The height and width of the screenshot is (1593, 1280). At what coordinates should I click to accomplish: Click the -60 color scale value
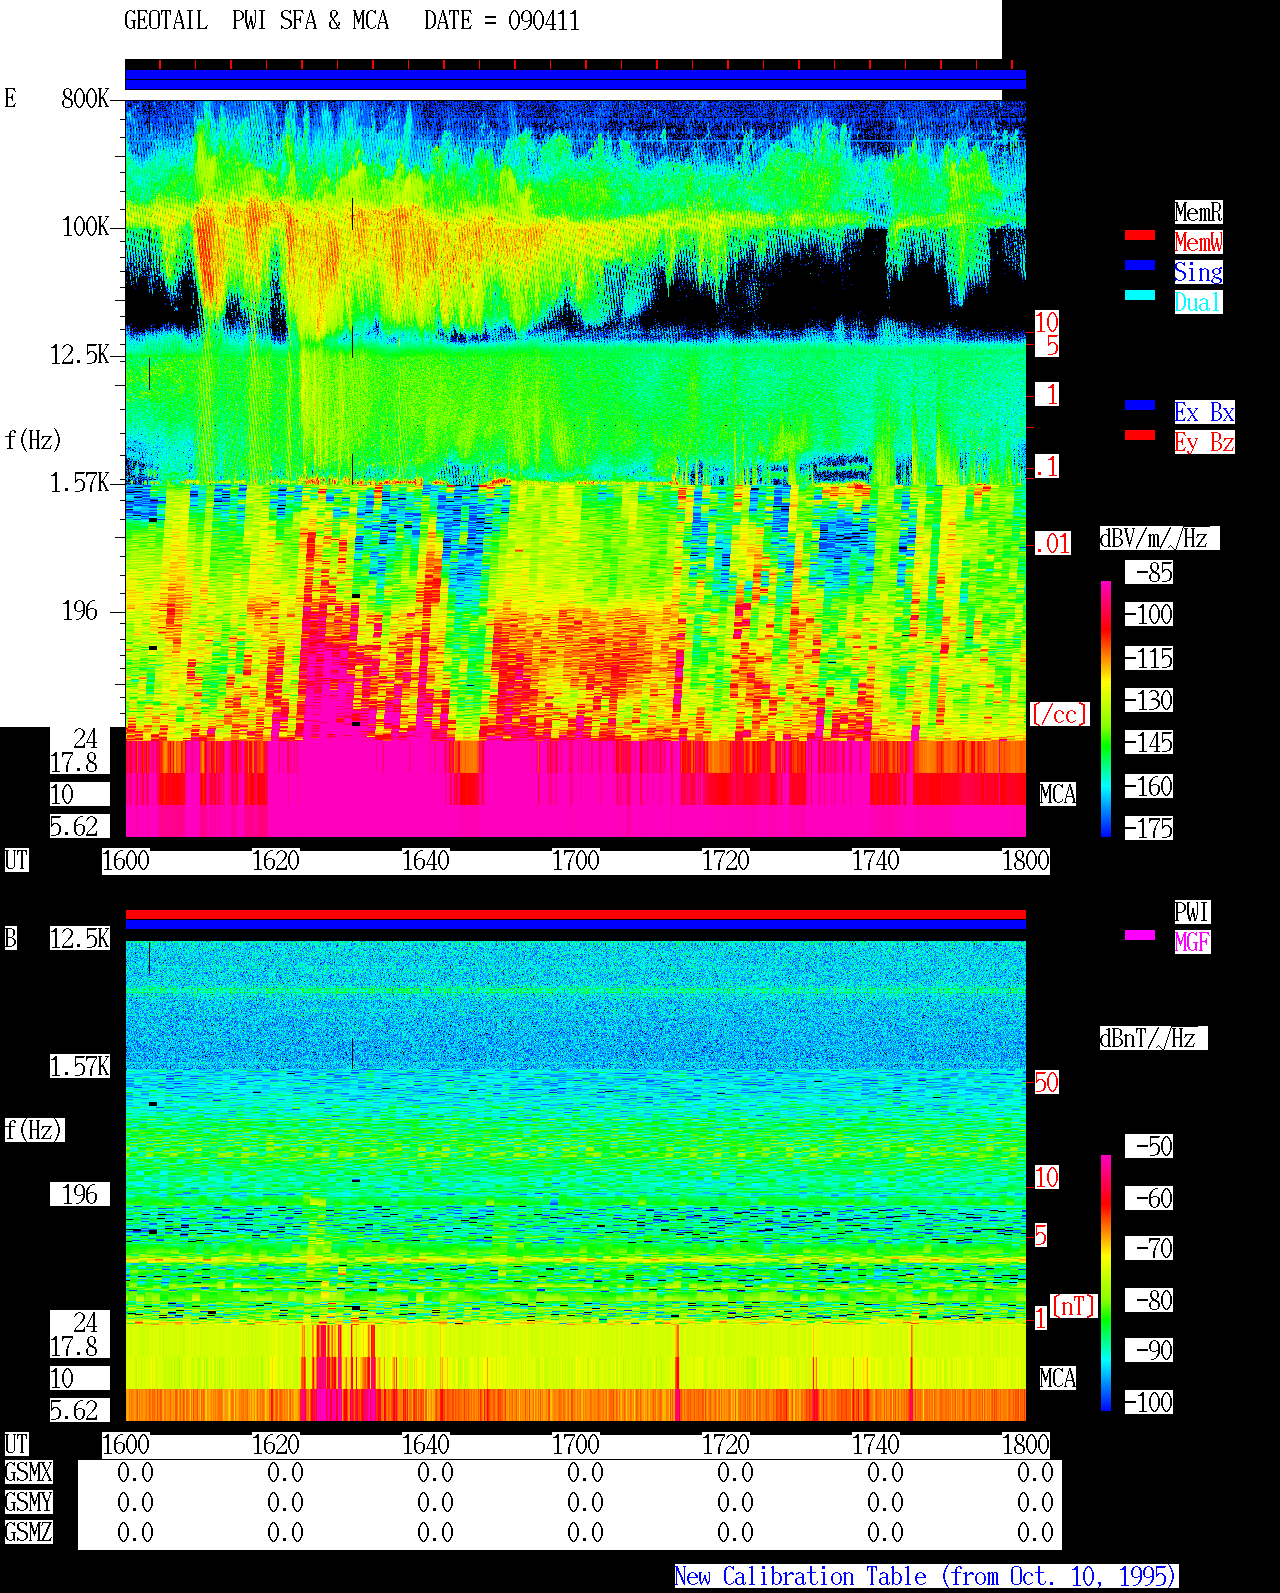[x=1149, y=1198]
